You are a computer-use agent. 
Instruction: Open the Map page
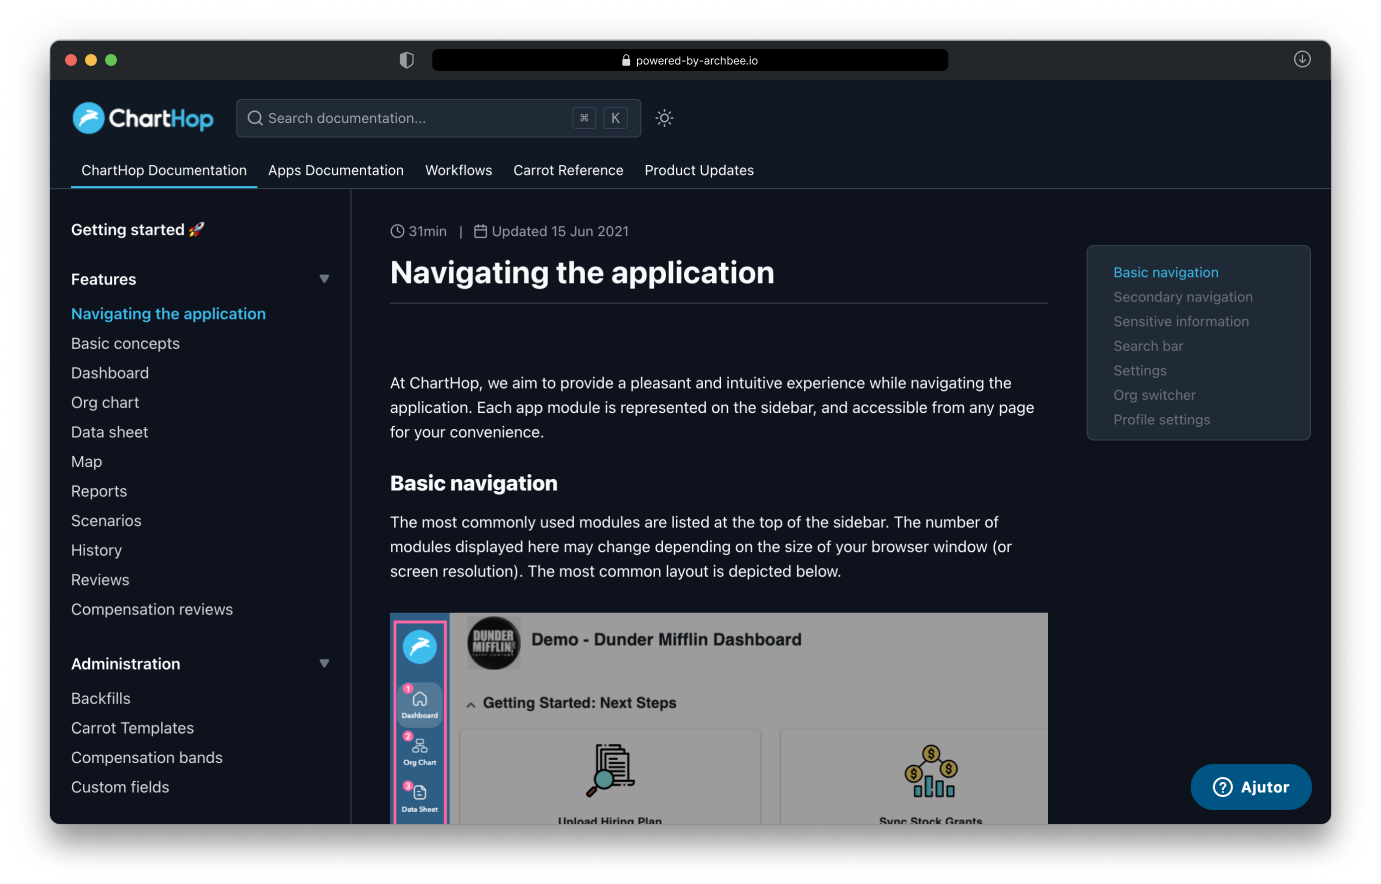[86, 461]
